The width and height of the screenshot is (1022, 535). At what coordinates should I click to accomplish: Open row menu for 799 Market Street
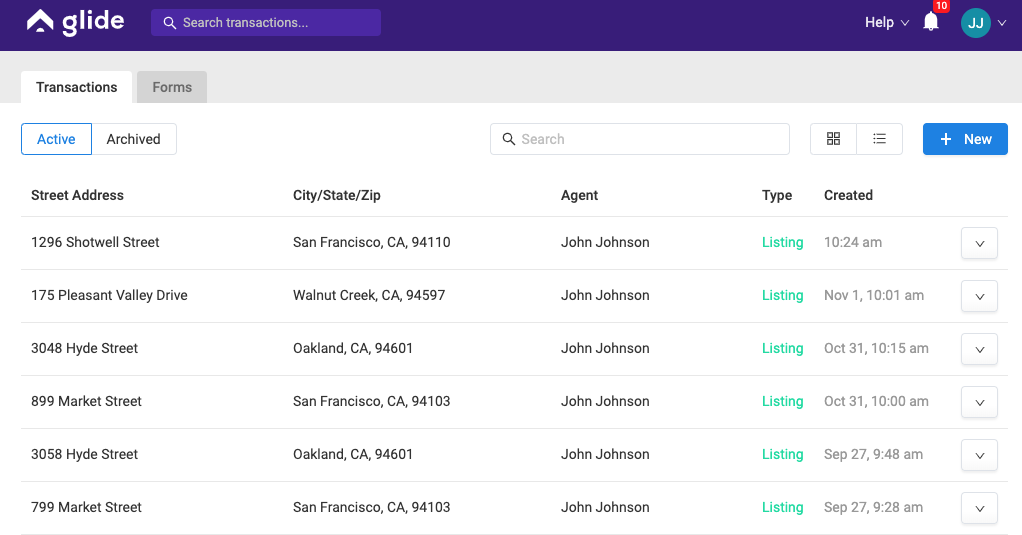979,508
